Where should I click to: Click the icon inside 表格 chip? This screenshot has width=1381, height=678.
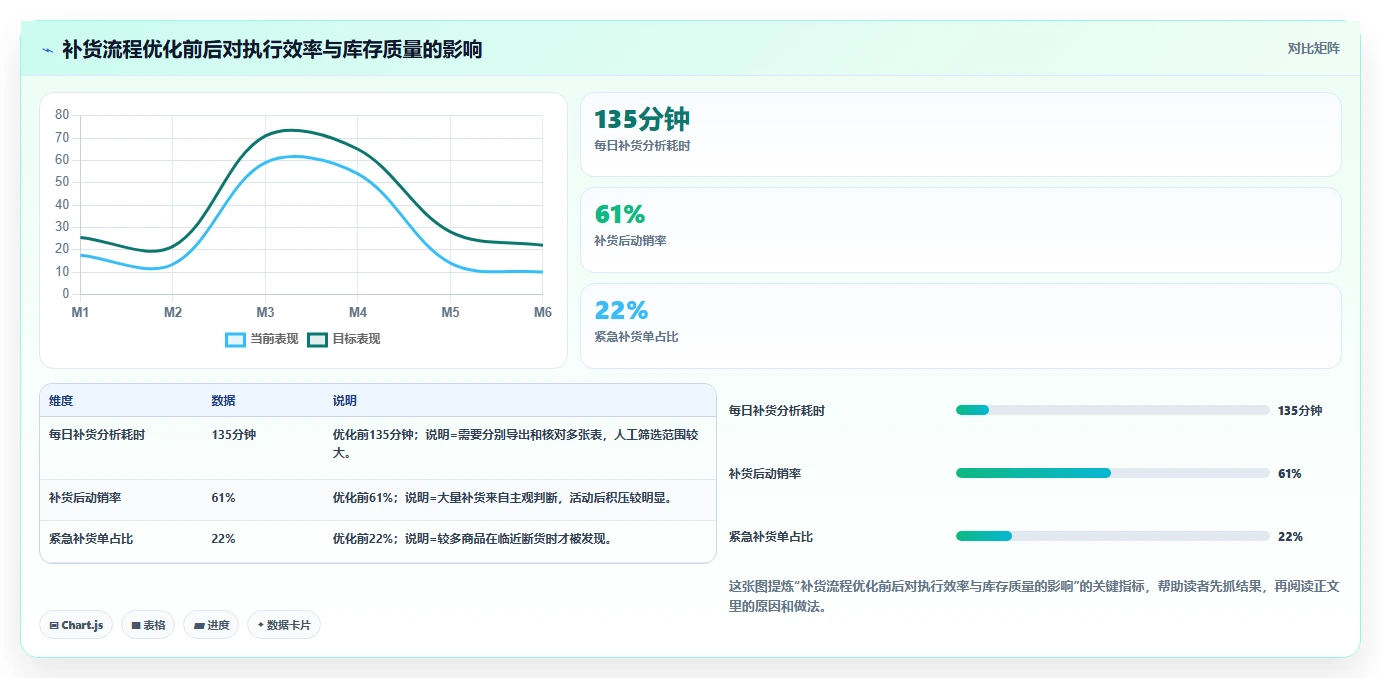(x=136, y=626)
